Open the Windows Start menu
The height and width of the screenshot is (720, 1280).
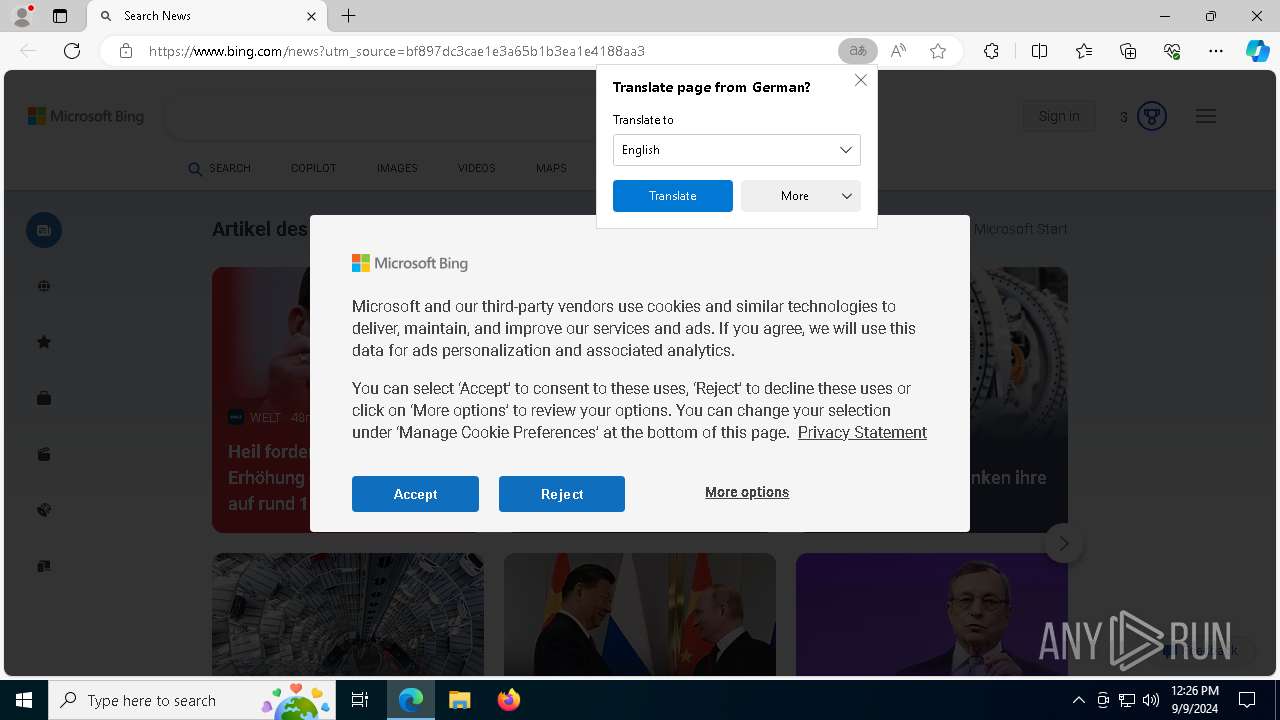(24, 700)
